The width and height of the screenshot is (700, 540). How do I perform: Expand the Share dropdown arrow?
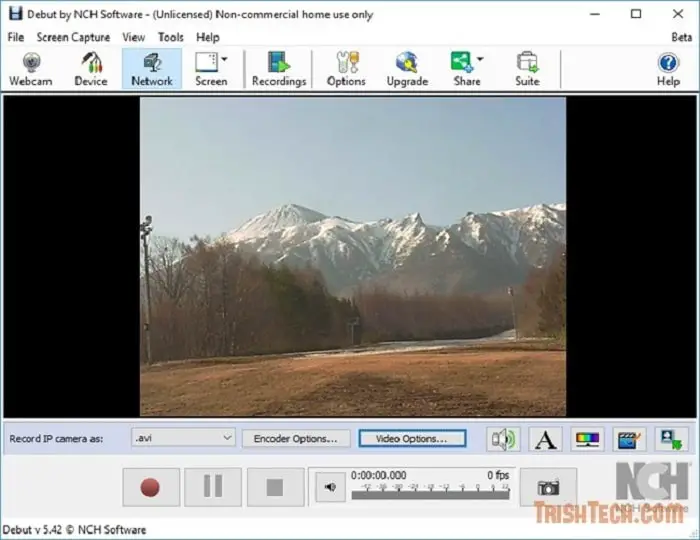click(x=480, y=59)
